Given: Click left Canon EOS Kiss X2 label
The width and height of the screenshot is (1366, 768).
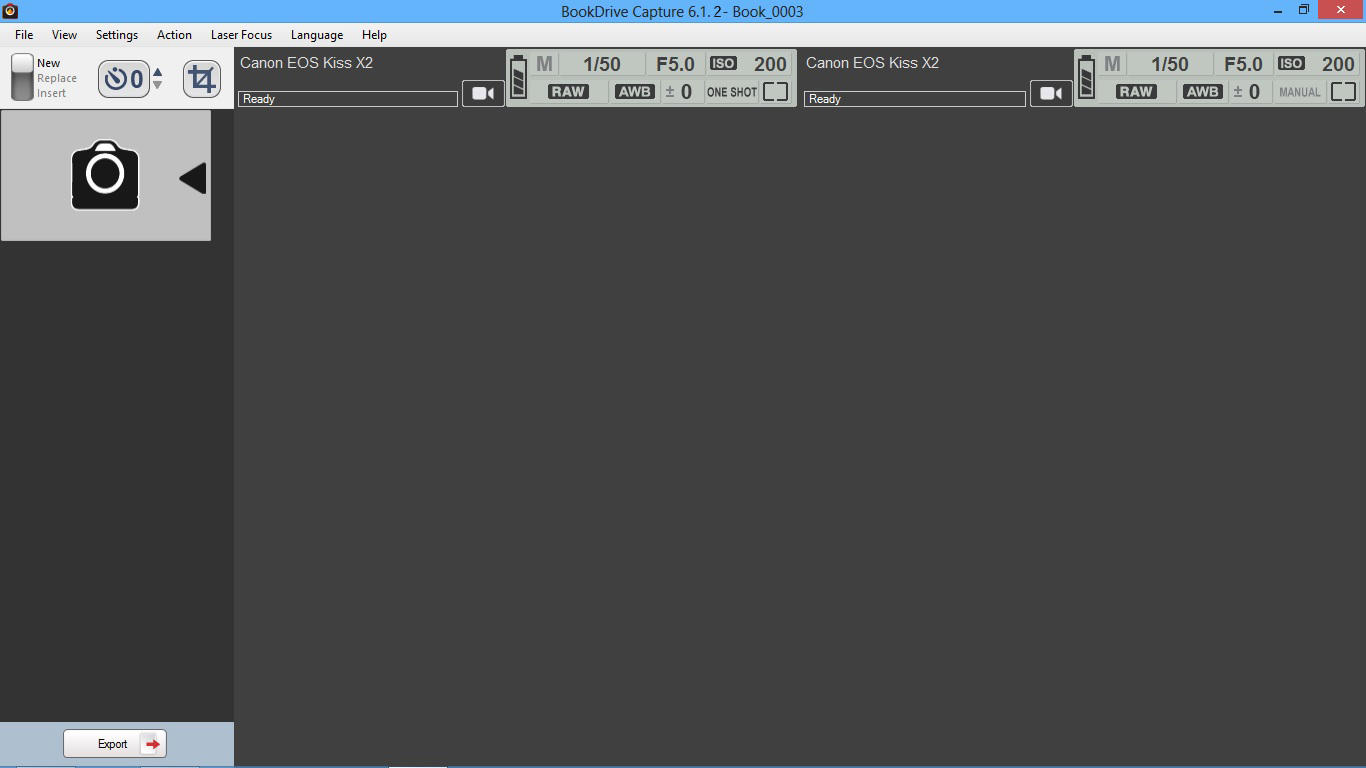Looking at the screenshot, I should click(x=306, y=63).
